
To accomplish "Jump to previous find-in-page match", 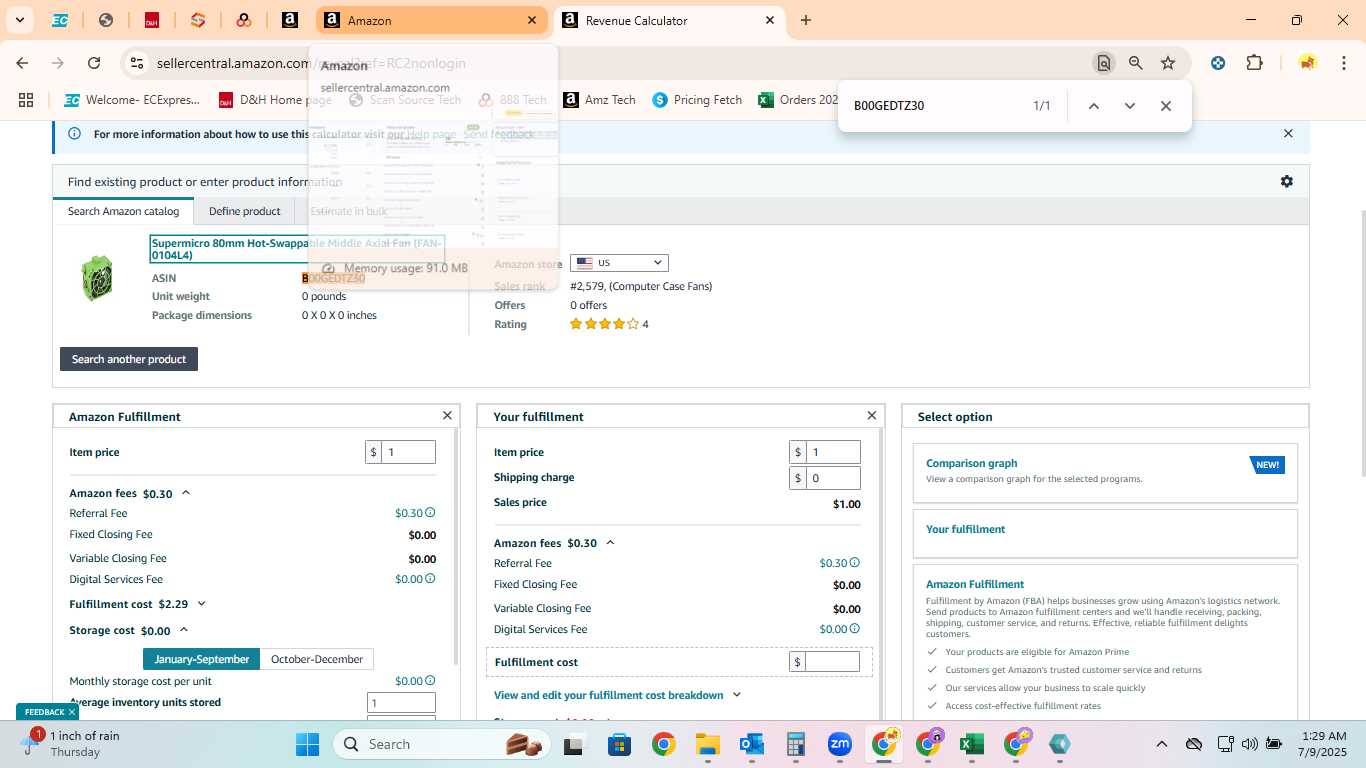I will 1094,106.
